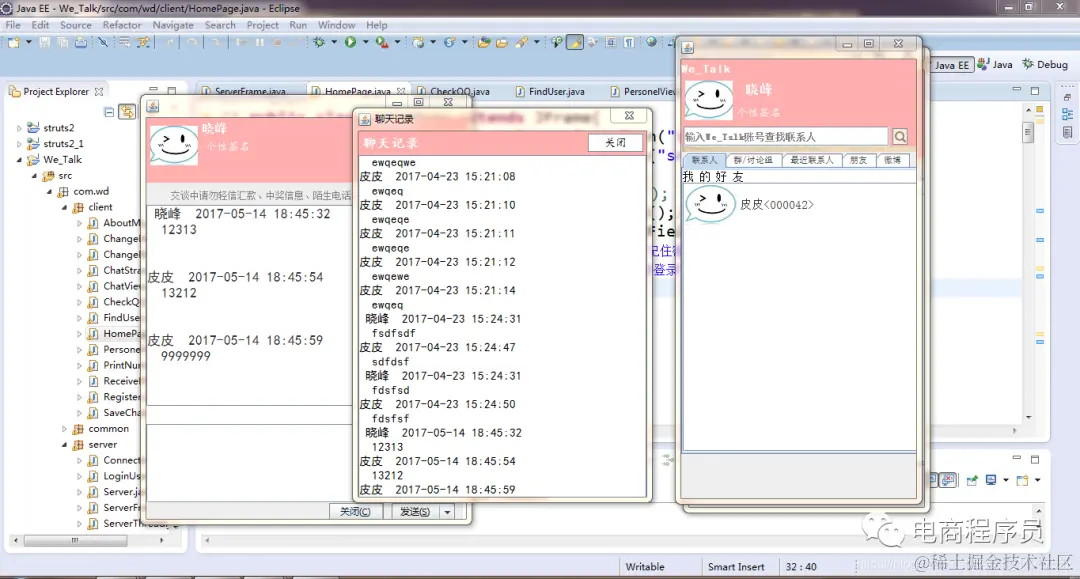Click the 32 : 40 cursor position status
The width and height of the screenshot is (1080, 579).
(x=801, y=567)
